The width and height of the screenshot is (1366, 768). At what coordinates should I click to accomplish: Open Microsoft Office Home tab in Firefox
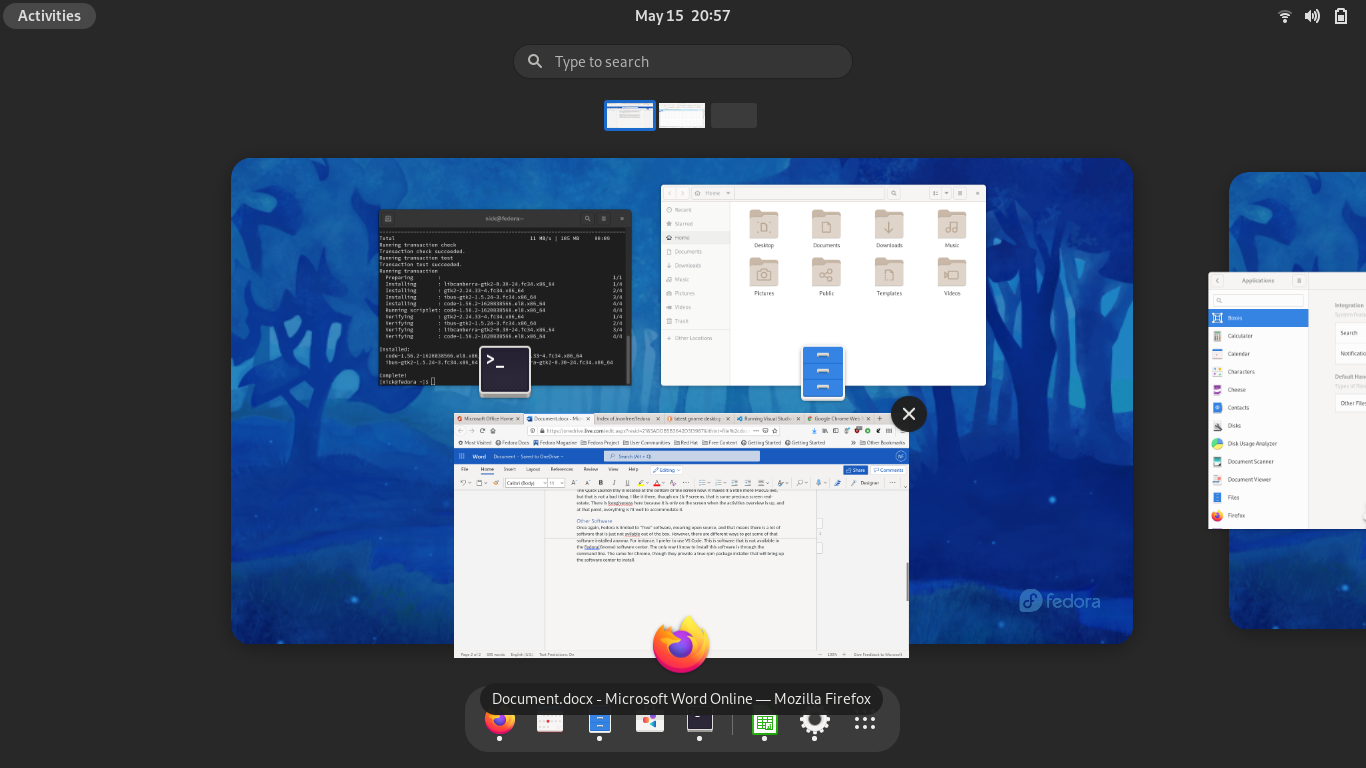[488, 419]
